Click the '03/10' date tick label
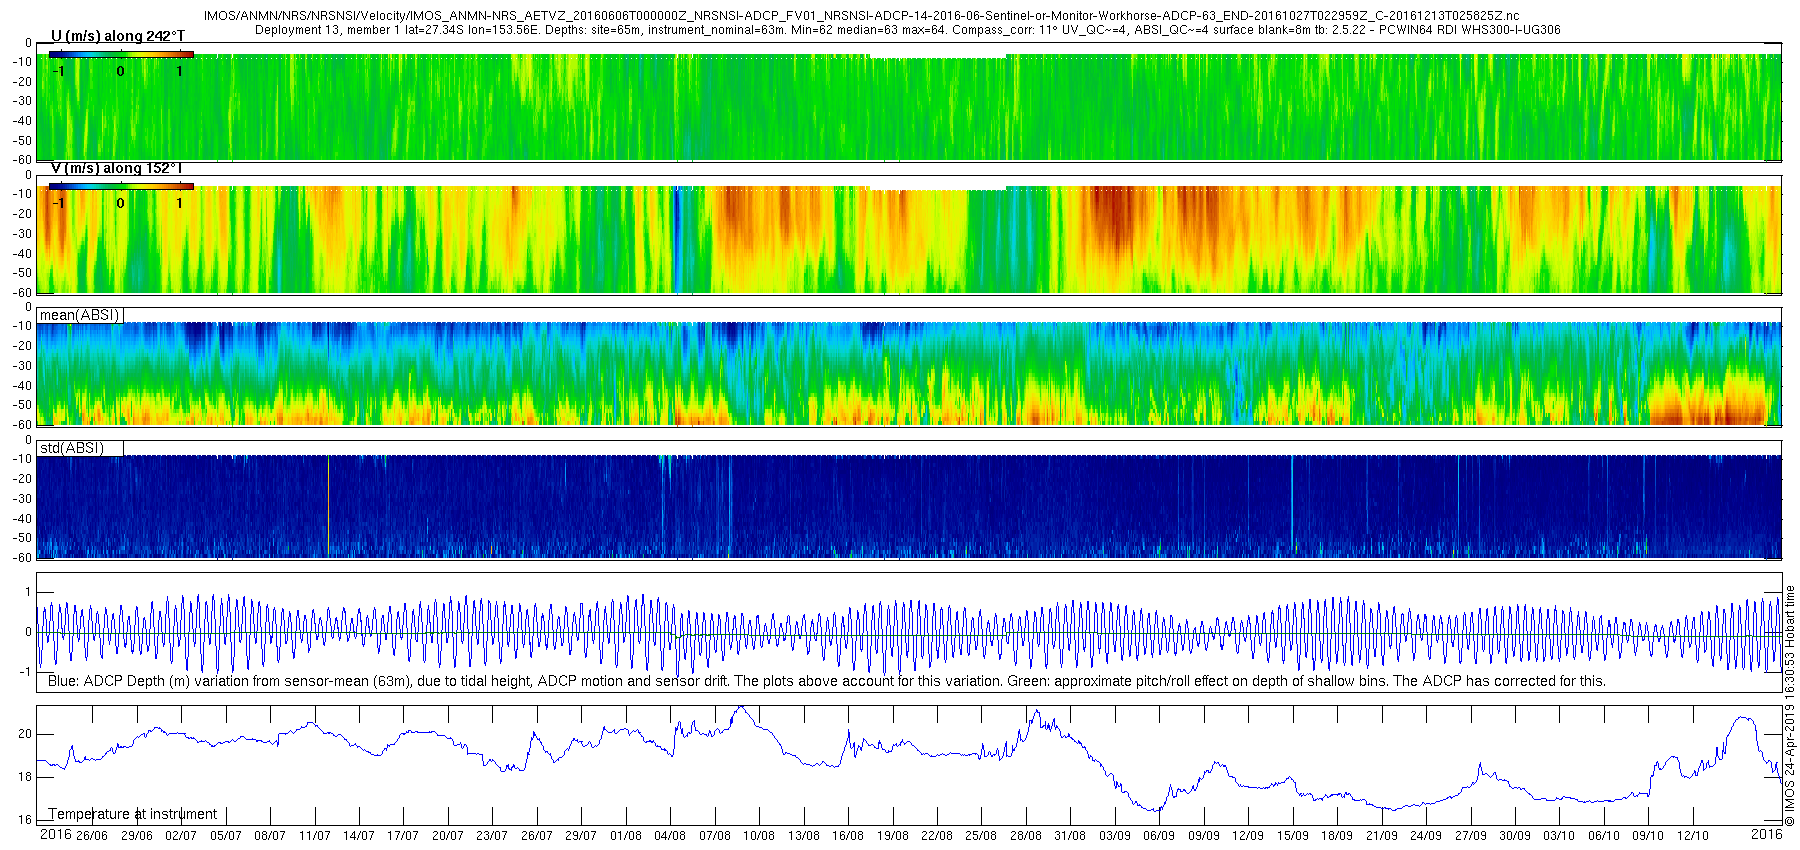Screen dimensions: 1800x850 tap(1559, 836)
